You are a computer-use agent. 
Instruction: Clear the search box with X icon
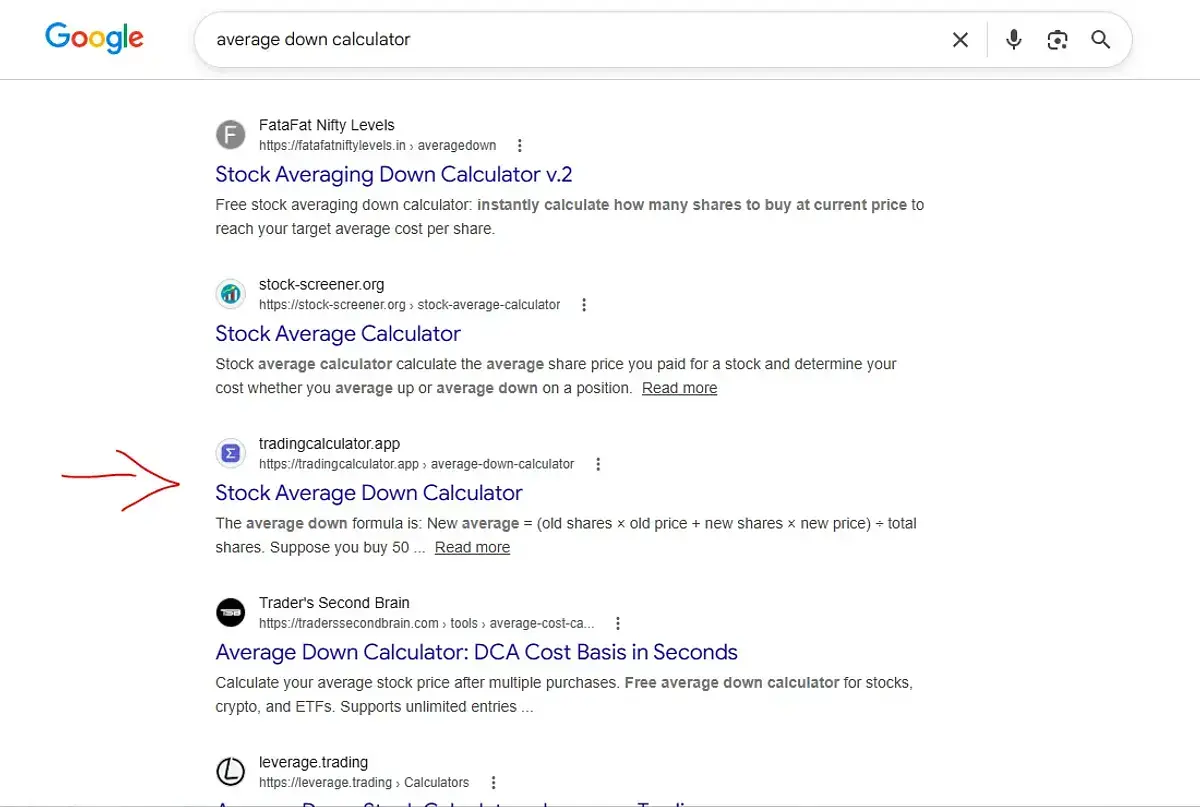coord(960,40)
